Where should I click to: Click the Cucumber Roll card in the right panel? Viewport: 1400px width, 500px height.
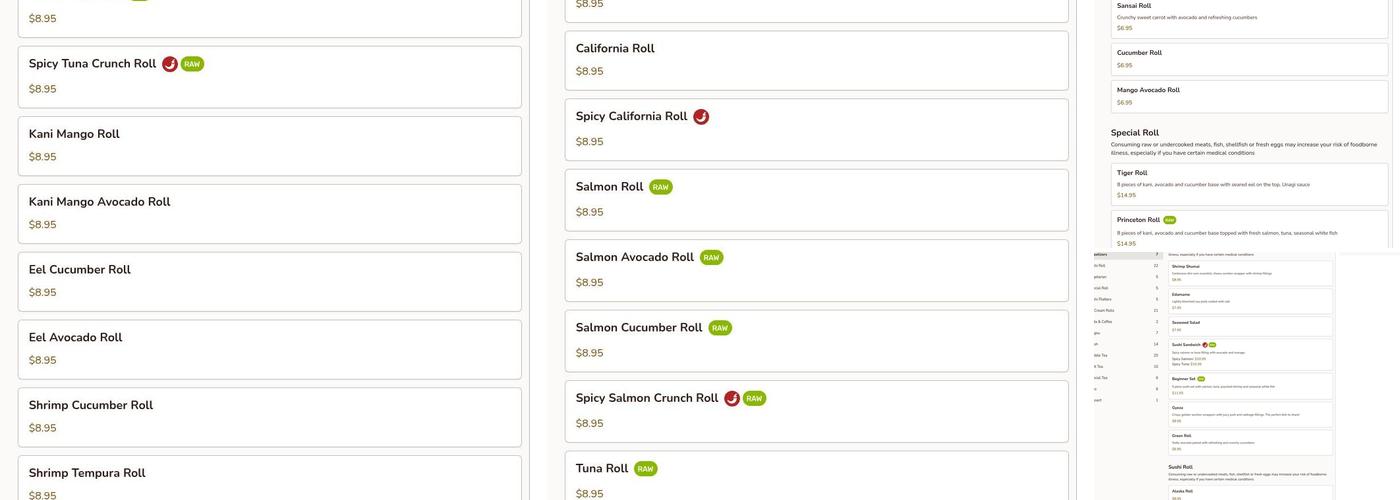pos(1249,59)
